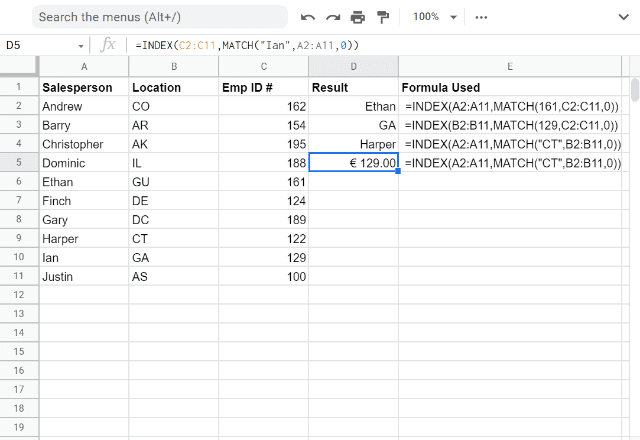This screenshot has height=440, width=640.
Task: Select the Paint format tool
Action: click(383, 17)
